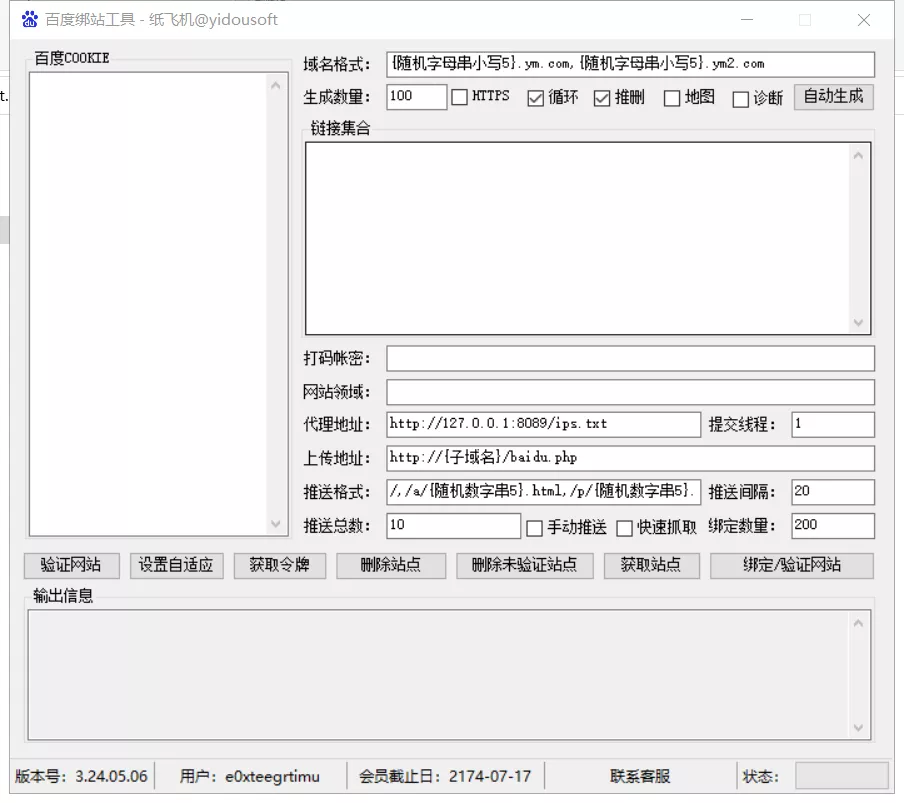
Task: Click the 输出信息 scroll down arrow
Action: 858,727
